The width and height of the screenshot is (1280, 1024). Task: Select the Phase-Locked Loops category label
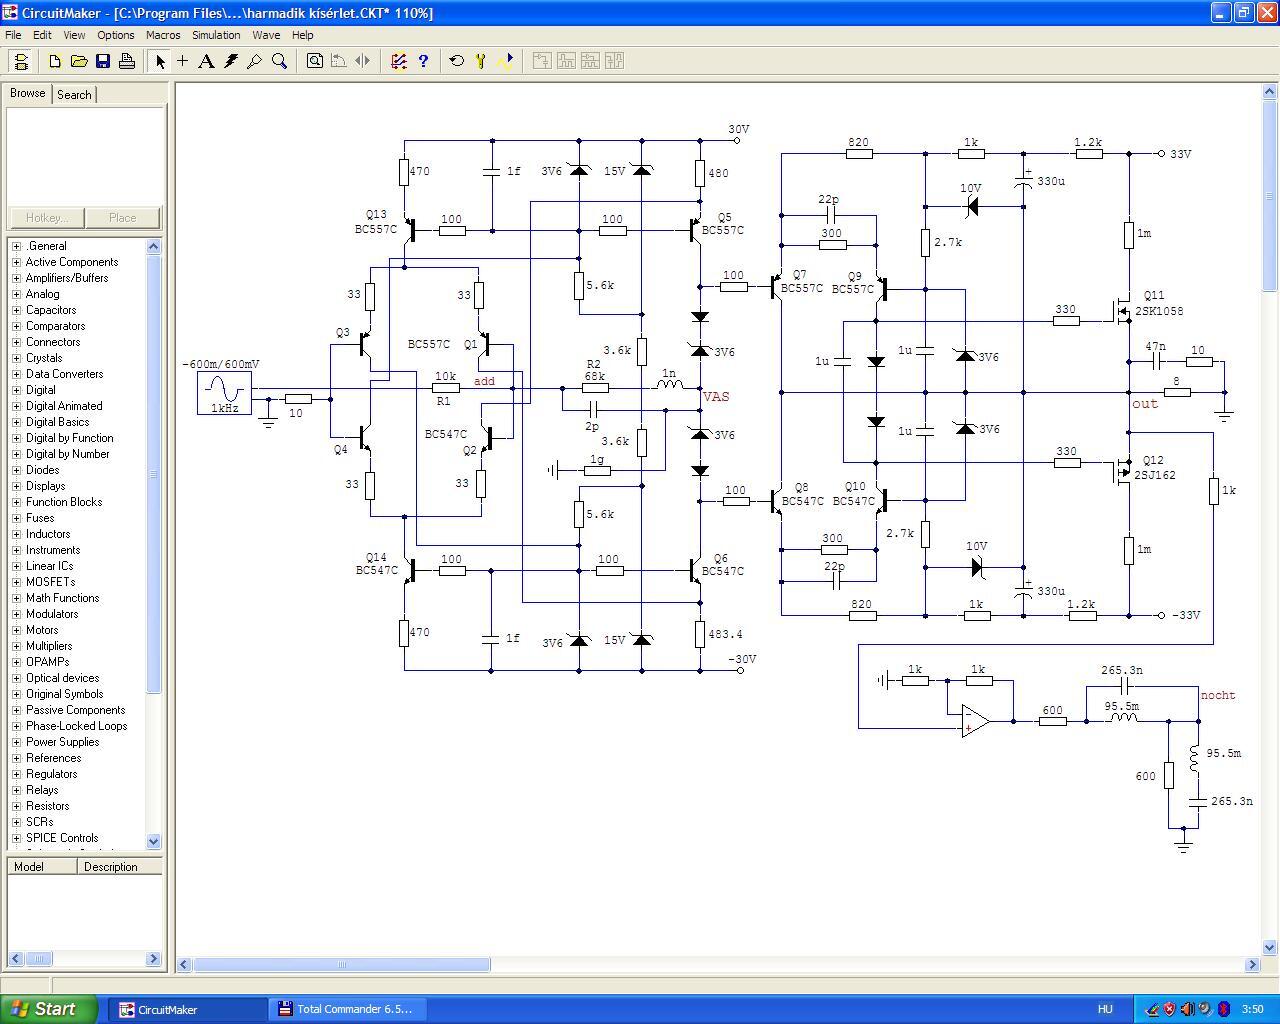tap(76, 726)
